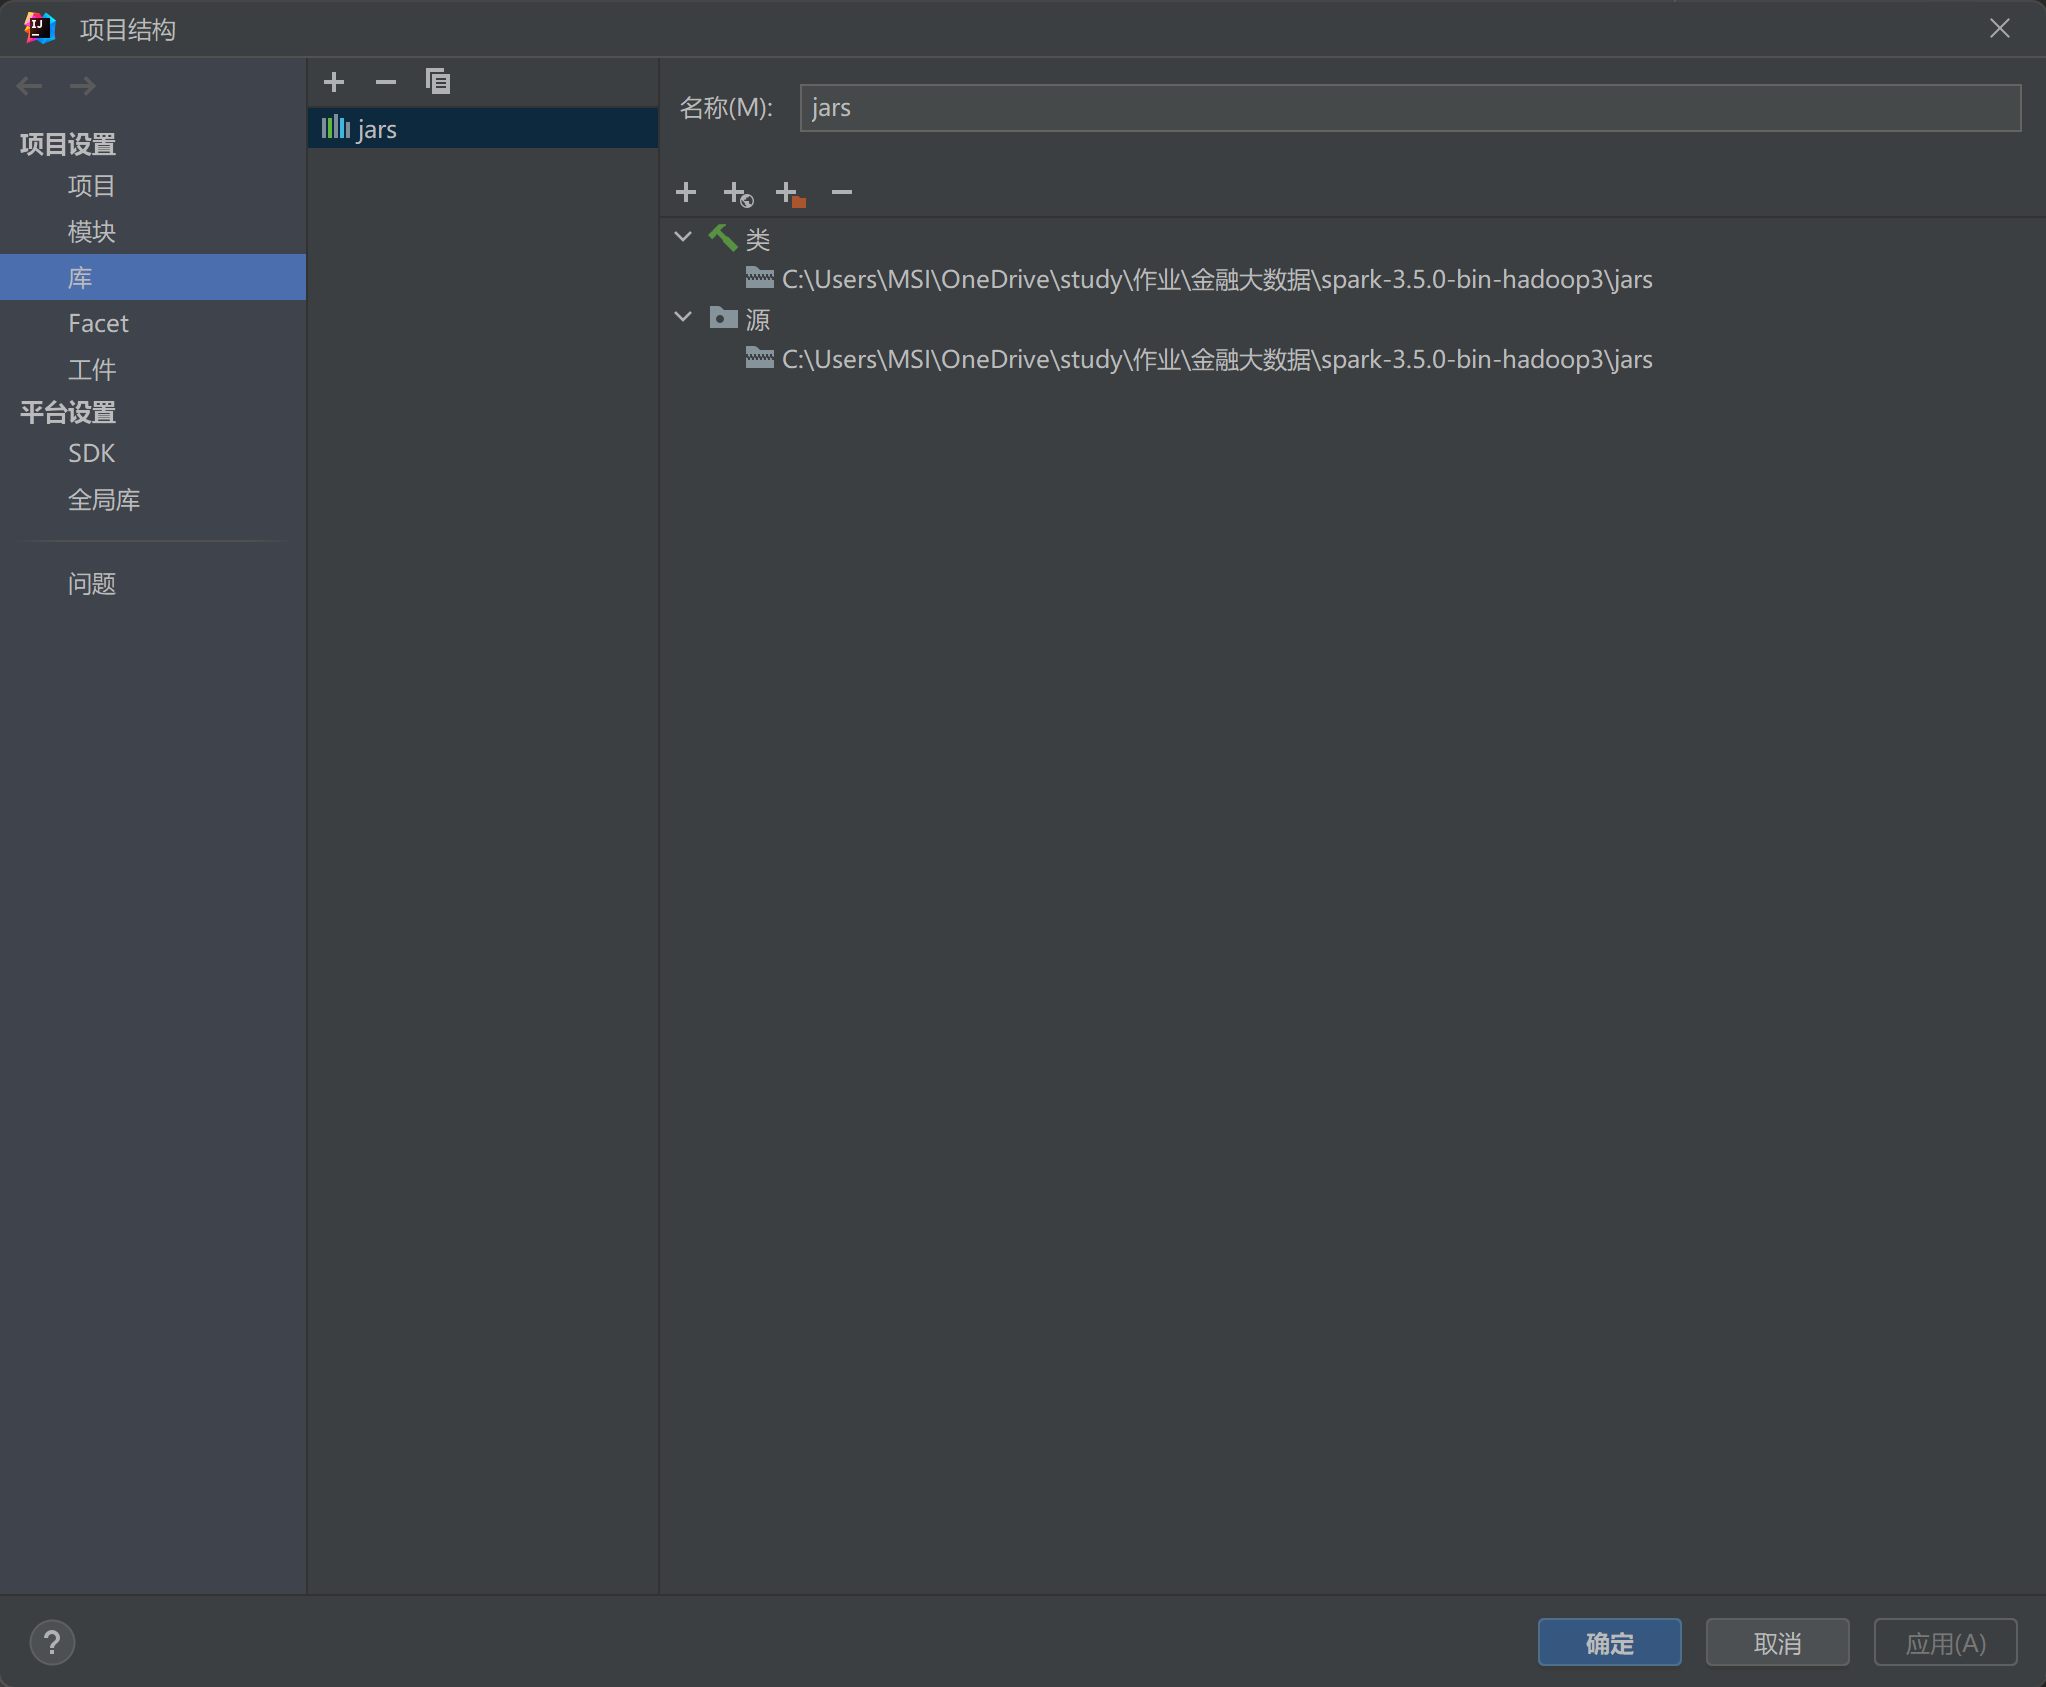This screenshot has width=2046, height=1687.
Task: Add library root with first plus icon
Action: click(x=686, y=192)
